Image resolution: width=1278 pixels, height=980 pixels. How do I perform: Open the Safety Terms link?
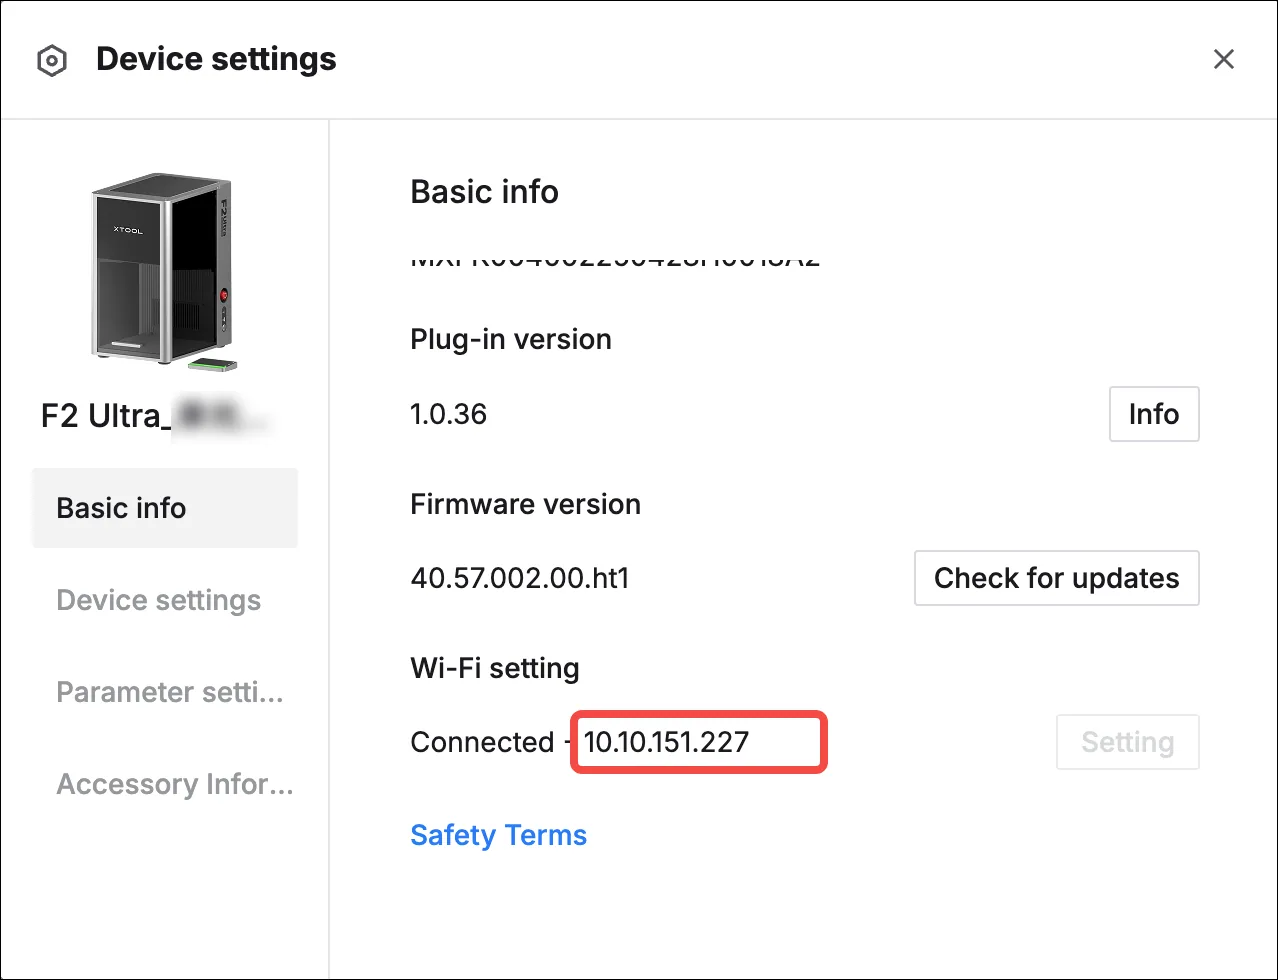click(x=498, y=835)
